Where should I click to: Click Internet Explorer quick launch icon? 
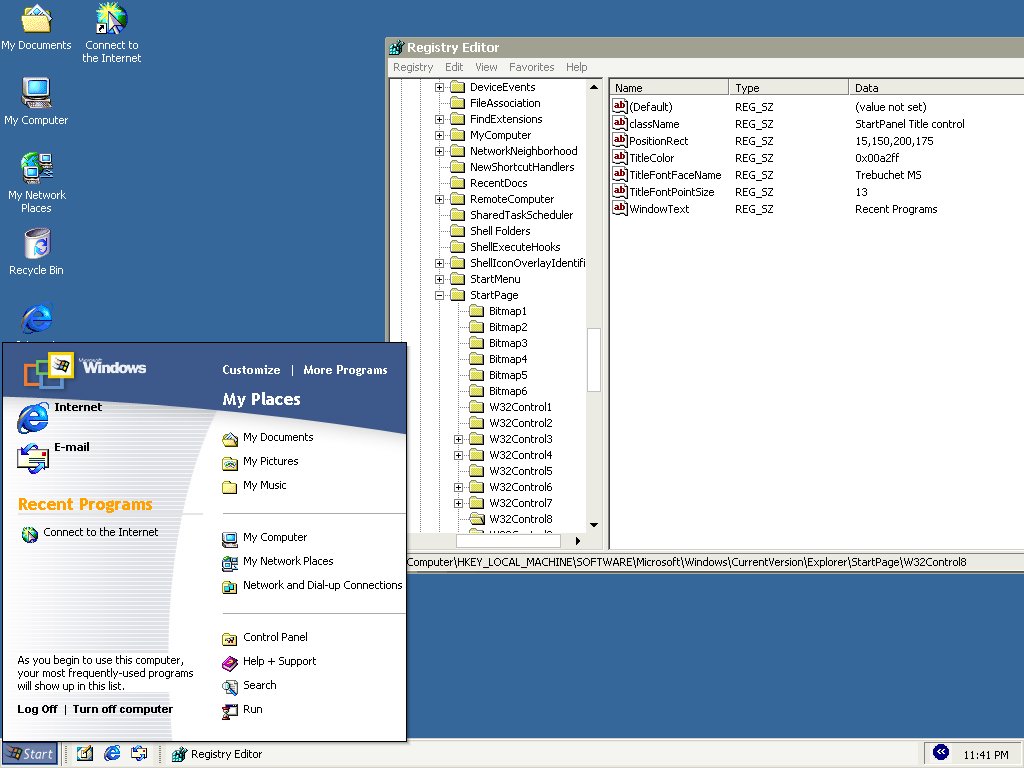coord(112,754)
